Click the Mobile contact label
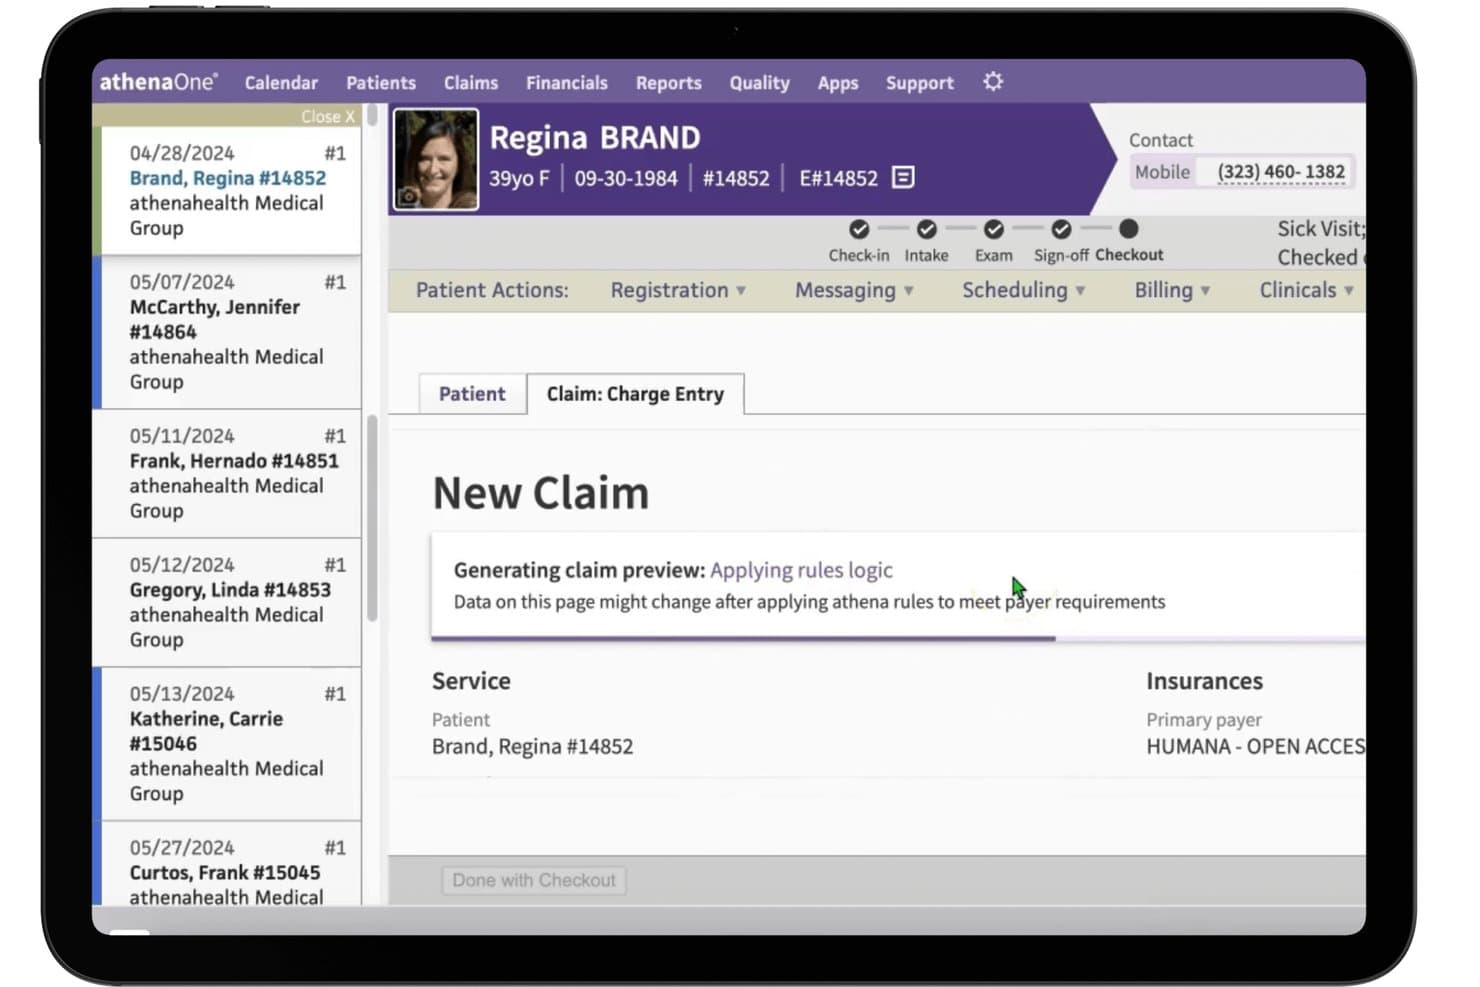This screenshot has height=987, width=1480. pyautogui.click(x=1162, y=172)
